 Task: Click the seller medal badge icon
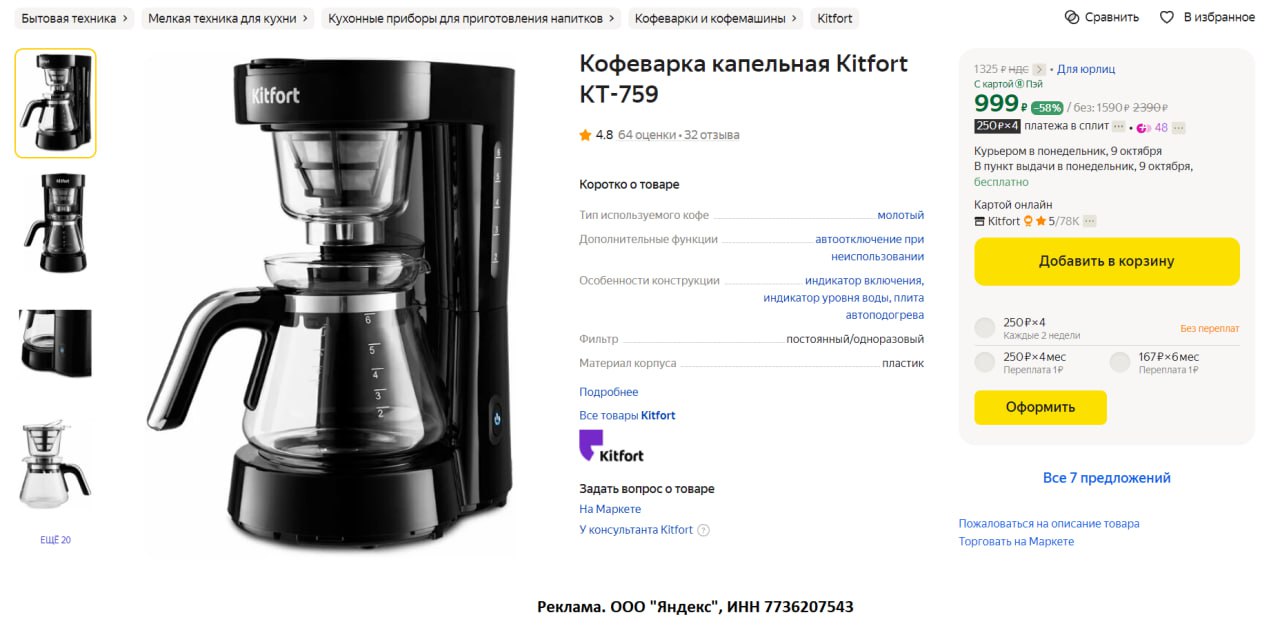[1028, 221]
